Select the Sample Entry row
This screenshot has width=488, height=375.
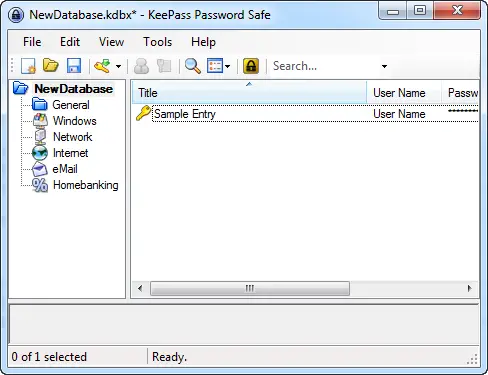click(307, 114)
